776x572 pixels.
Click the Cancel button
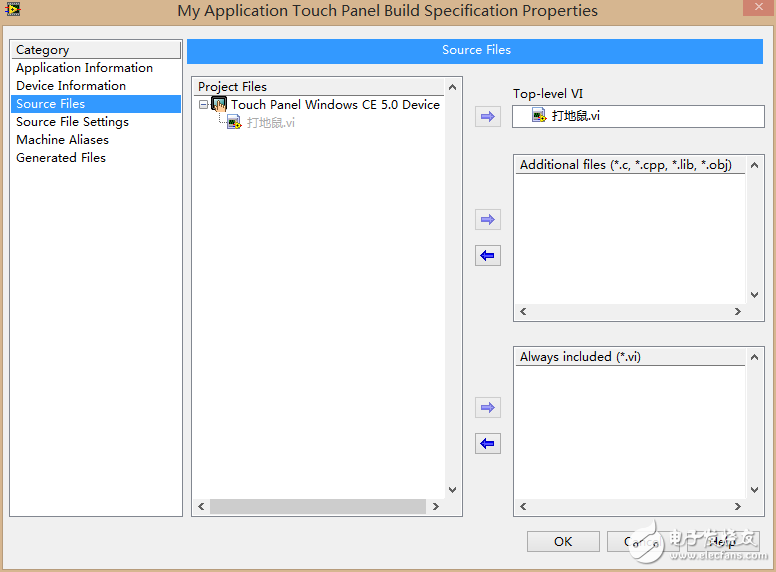(643, 541)
